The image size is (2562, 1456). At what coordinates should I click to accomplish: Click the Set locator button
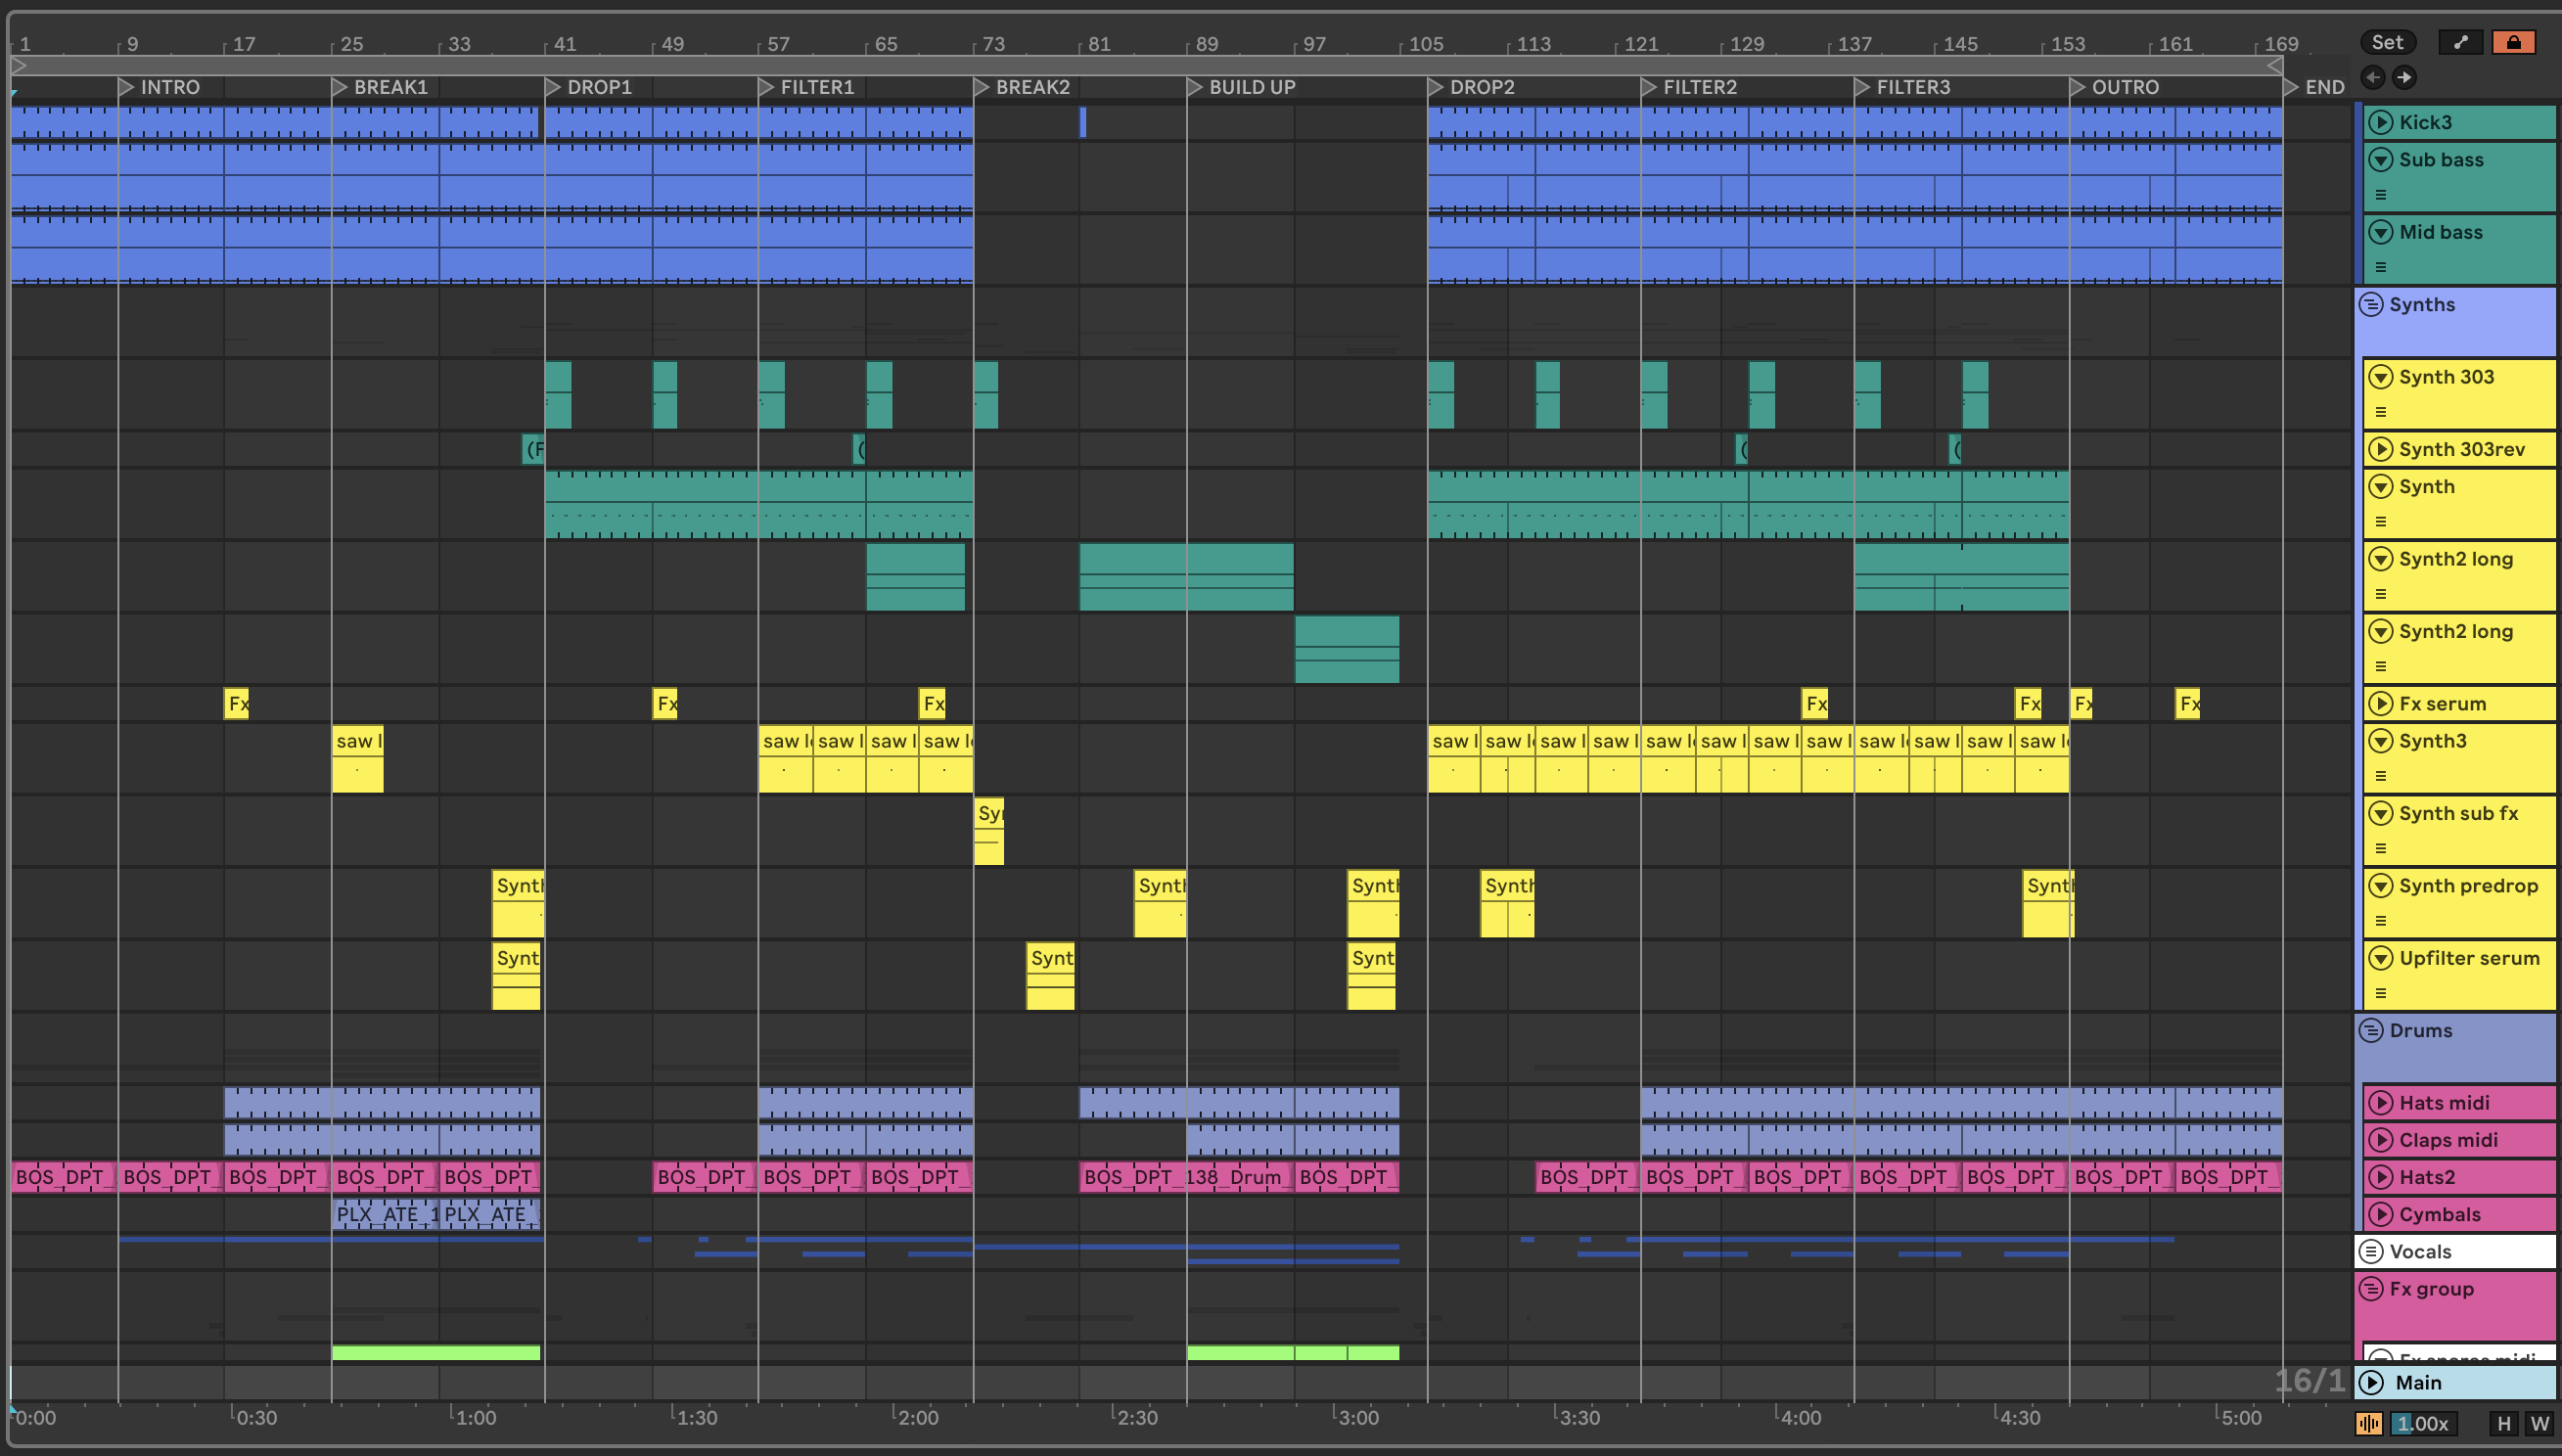point(2387,42)
